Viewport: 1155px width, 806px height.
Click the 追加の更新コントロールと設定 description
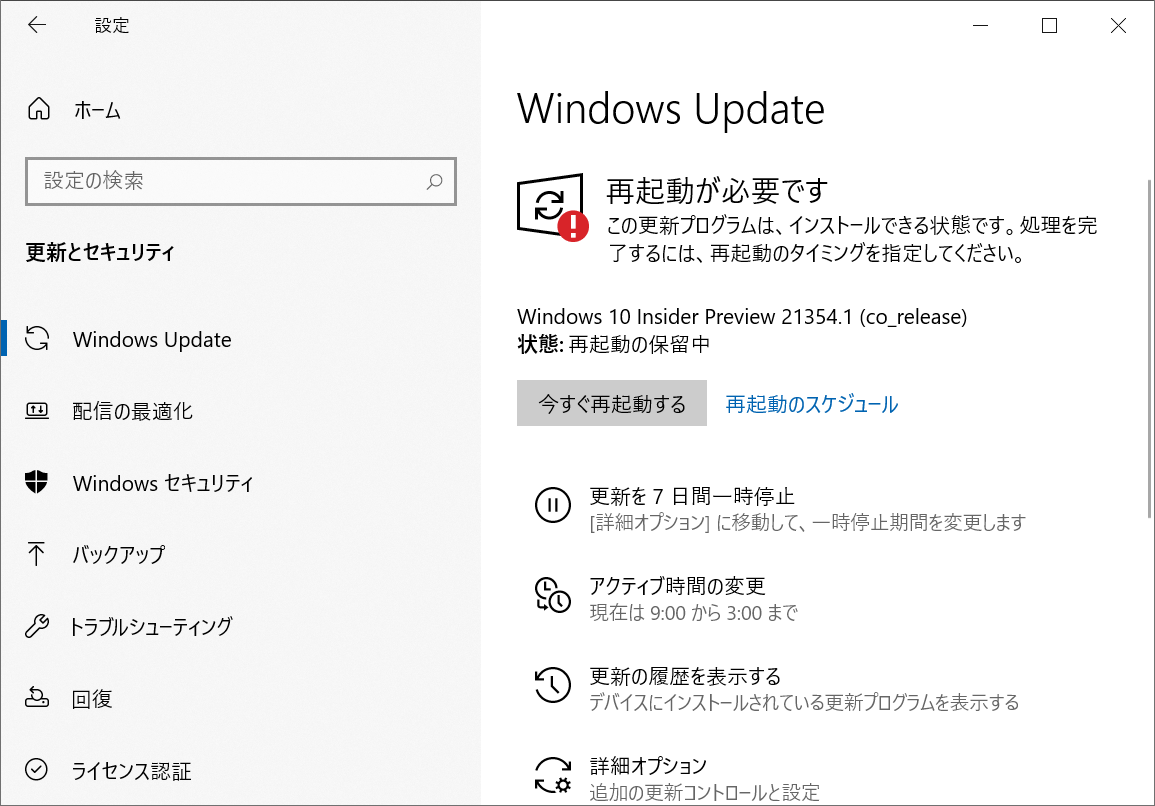pyautogui.click(x=704, y=793)
